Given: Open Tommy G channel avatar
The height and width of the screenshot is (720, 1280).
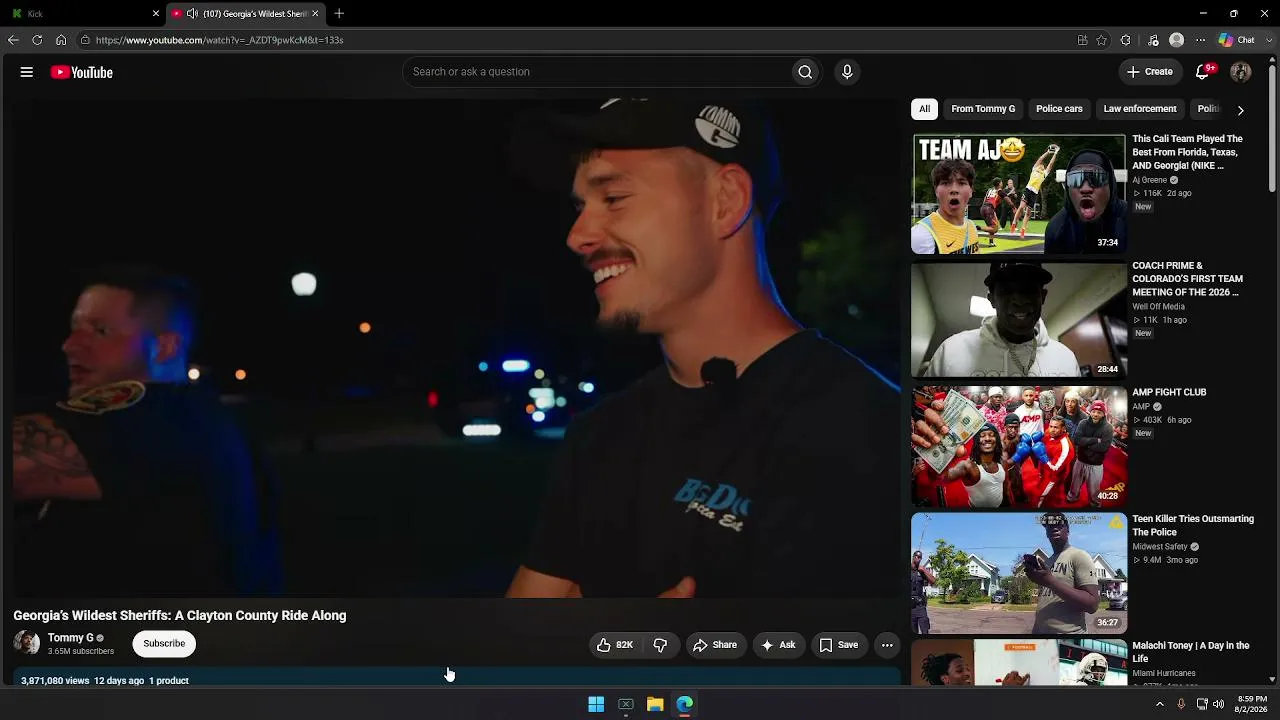Looking at the screenshot, I should coord(27,644).
